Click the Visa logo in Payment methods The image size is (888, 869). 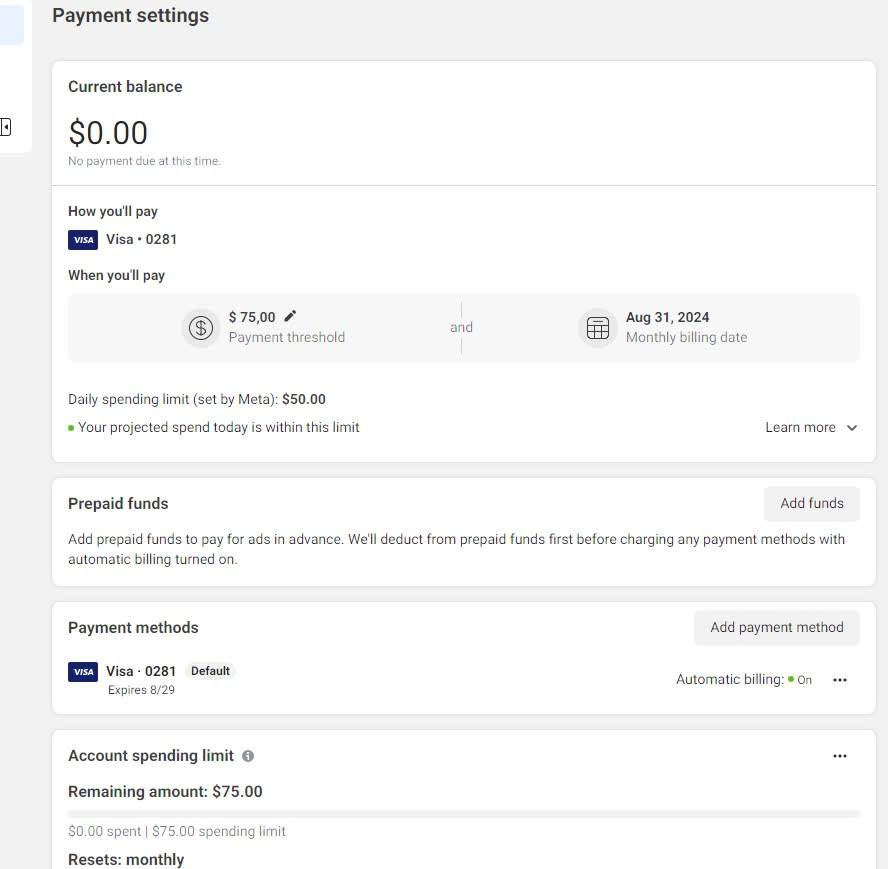[x=83, y=672]
